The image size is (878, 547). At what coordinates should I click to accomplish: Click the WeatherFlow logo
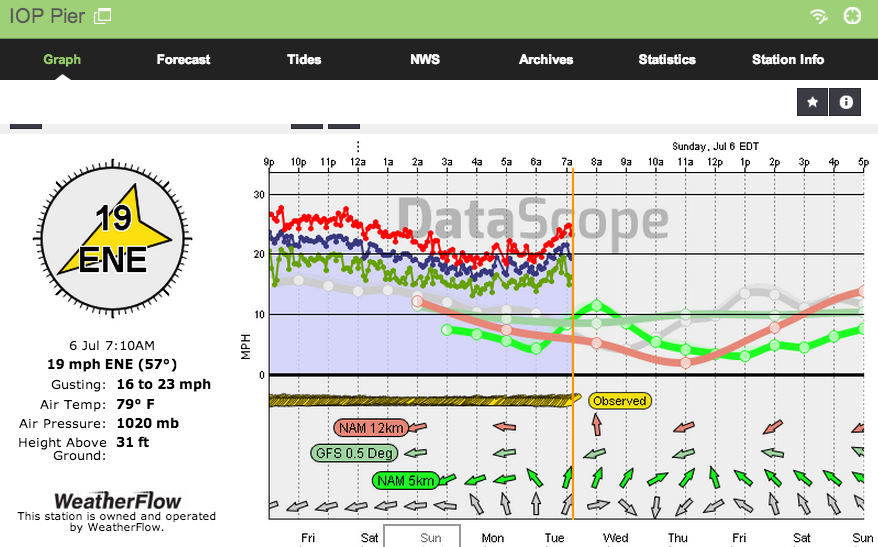coord(118,501)
